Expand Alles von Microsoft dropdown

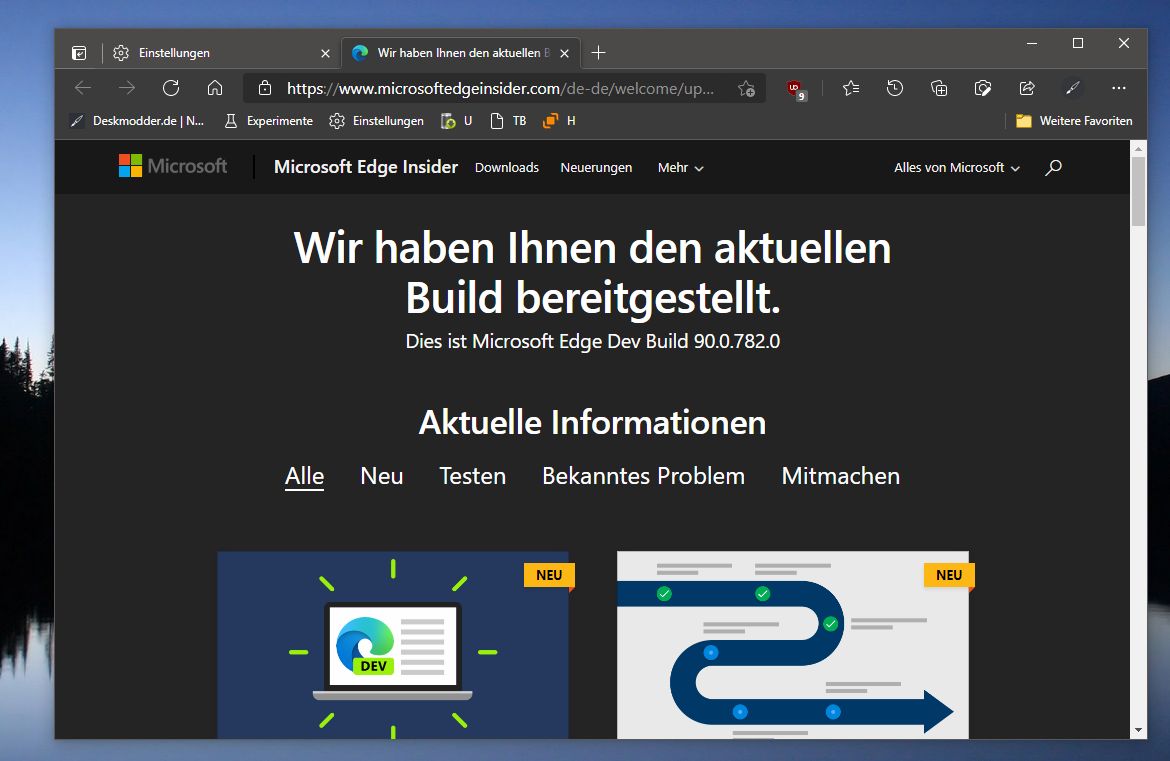pos(957,168)
